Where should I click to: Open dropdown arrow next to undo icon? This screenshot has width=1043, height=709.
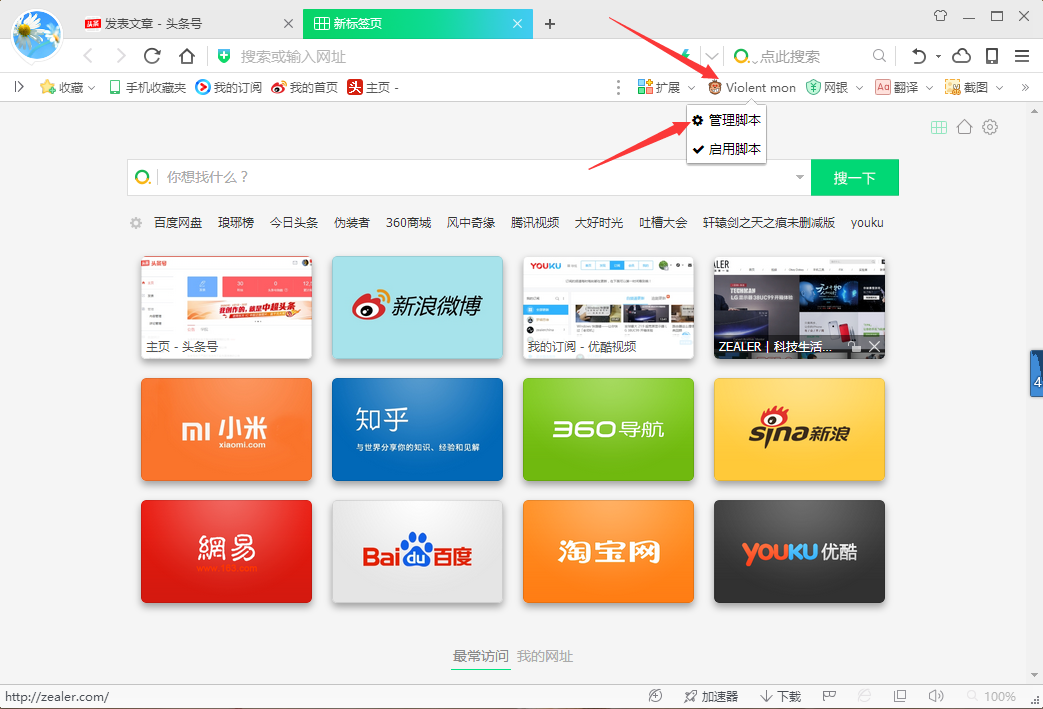coord(939,57)
